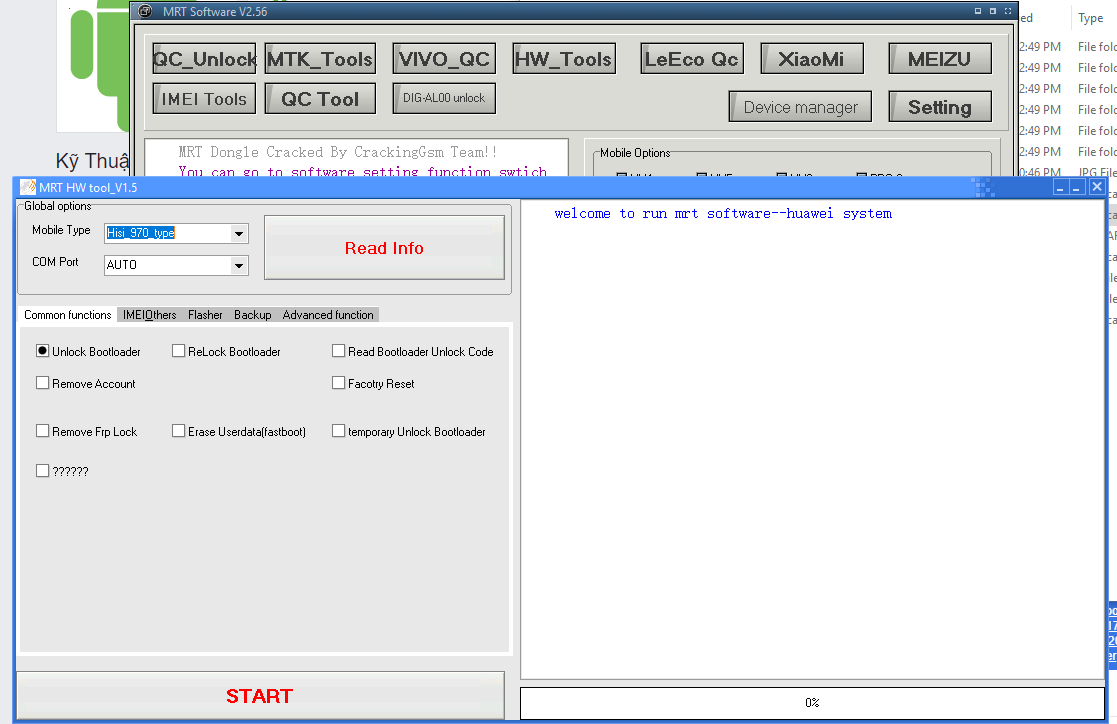Open the Advanced function tab

328,315
